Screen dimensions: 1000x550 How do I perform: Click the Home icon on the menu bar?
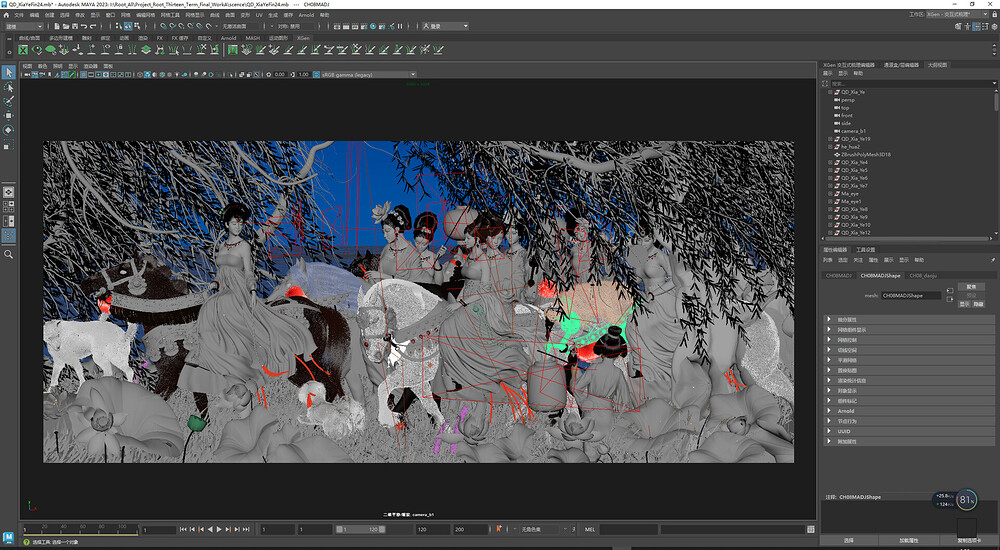pyautogui.click(x=6, y=15)
